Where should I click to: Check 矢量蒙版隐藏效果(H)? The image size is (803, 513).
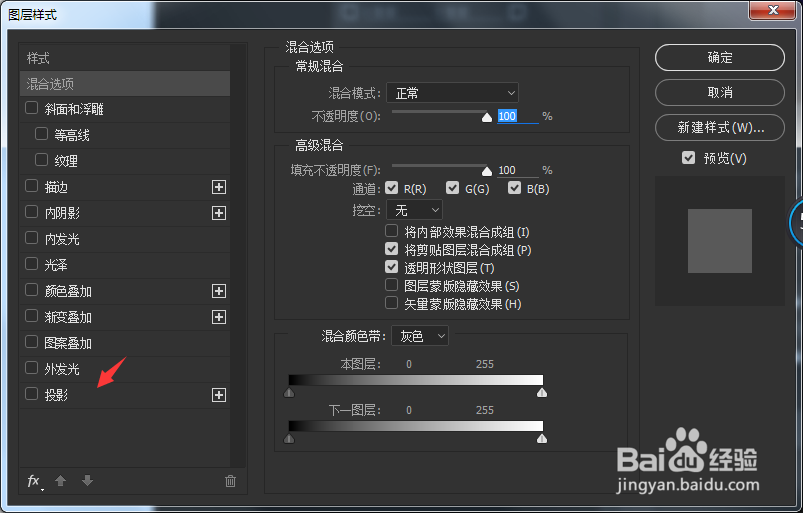point(392,303)
